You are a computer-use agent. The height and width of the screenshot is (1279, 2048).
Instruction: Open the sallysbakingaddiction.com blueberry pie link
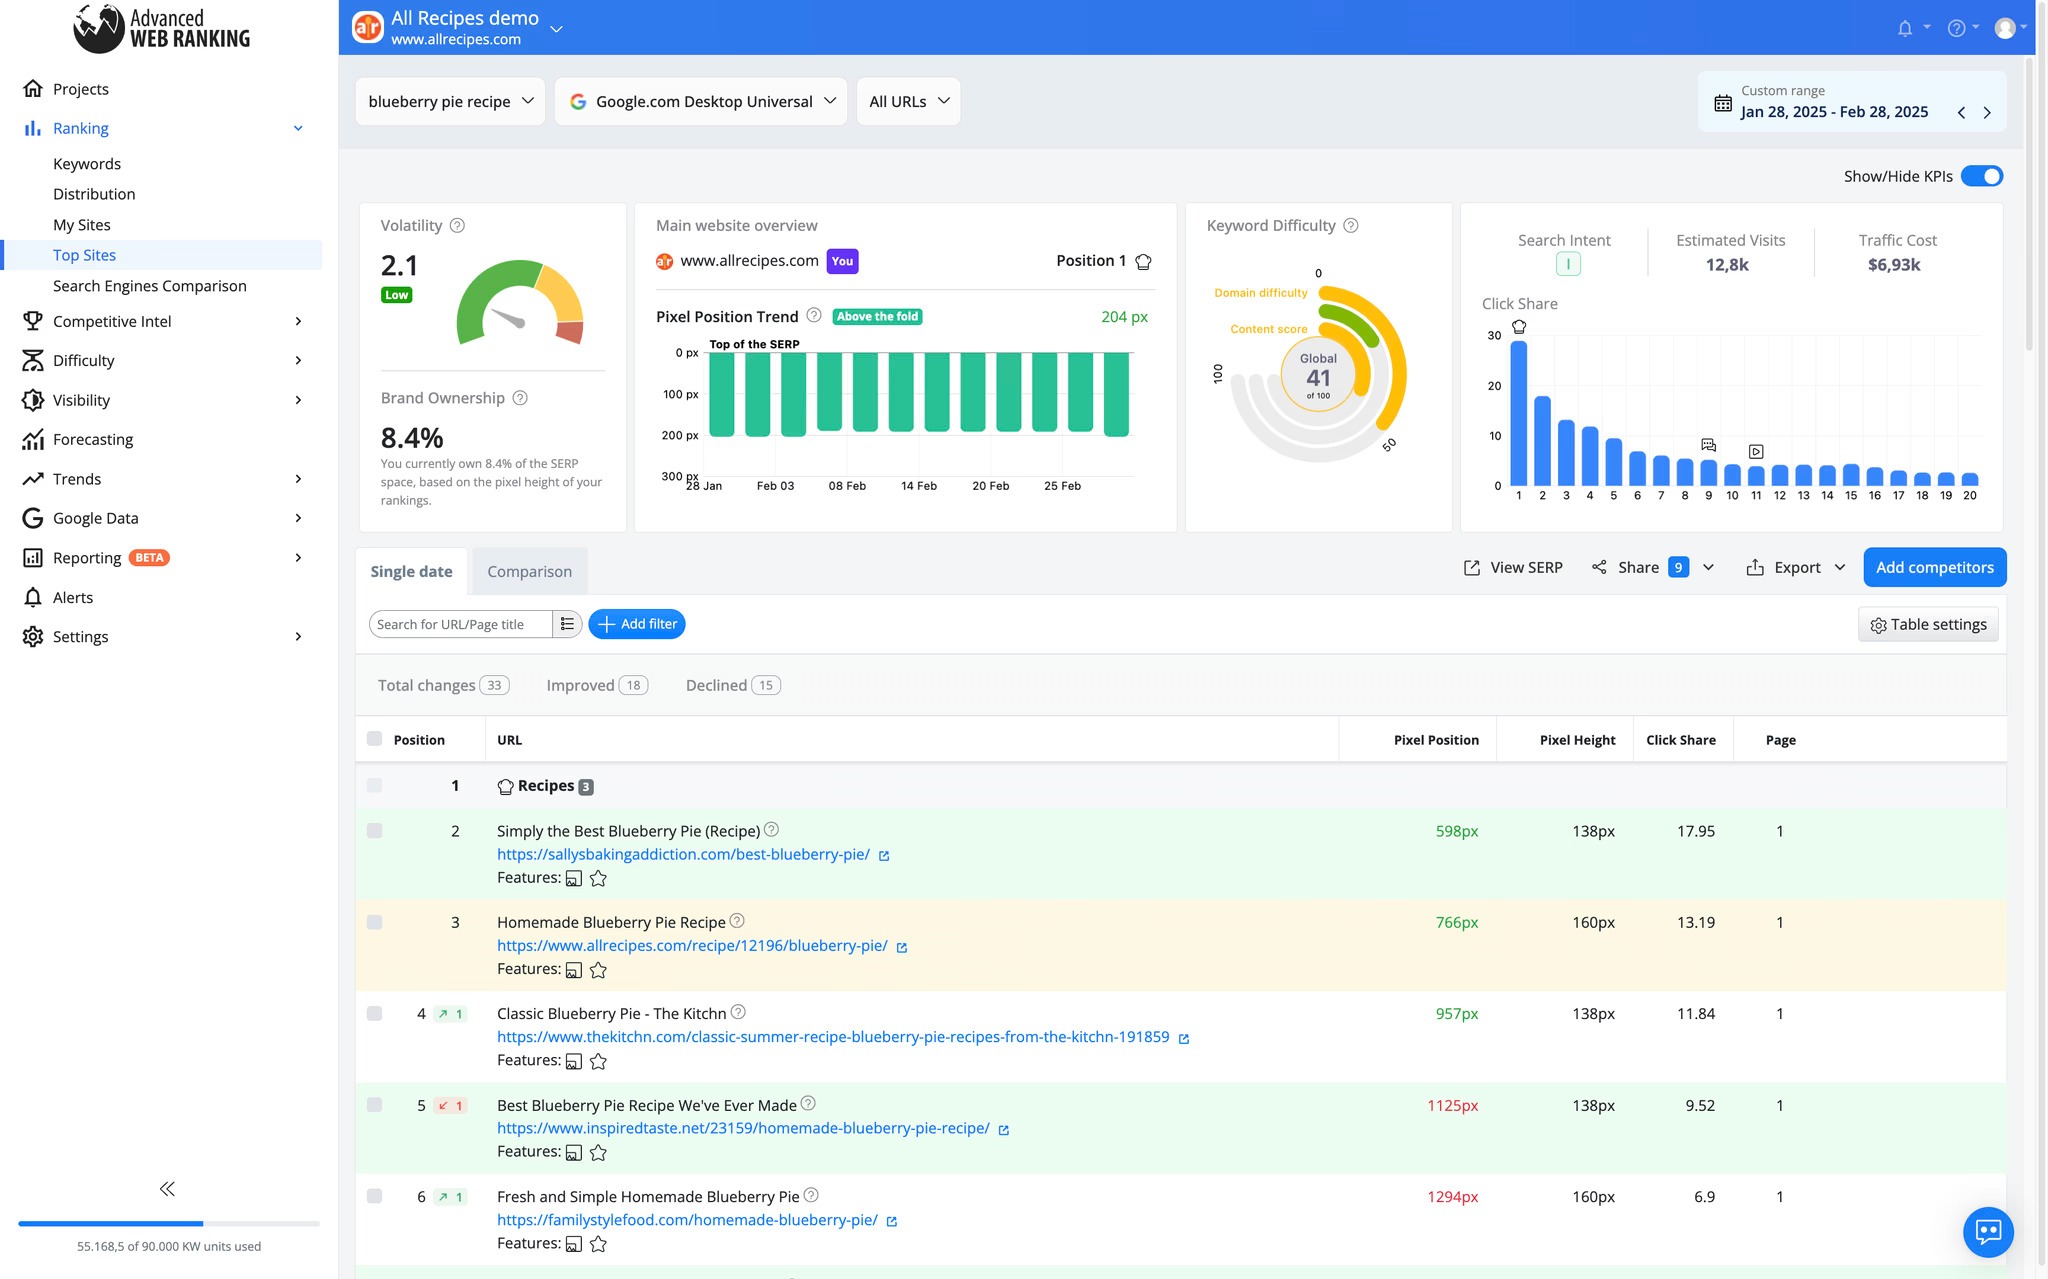click(683, 854)
